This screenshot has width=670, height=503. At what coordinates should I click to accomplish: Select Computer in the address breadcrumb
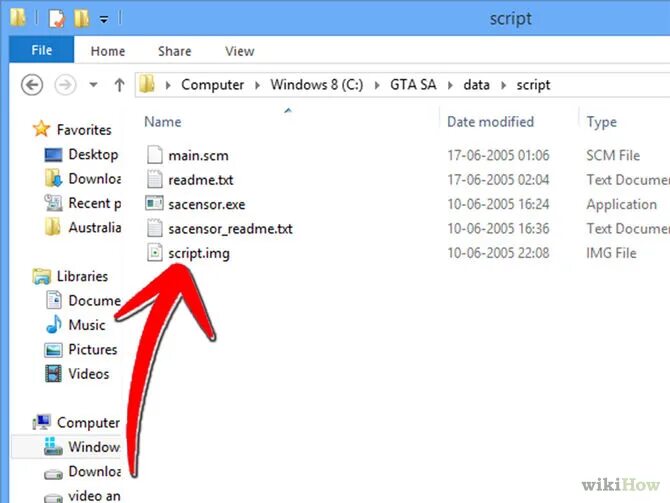point(212,85)
